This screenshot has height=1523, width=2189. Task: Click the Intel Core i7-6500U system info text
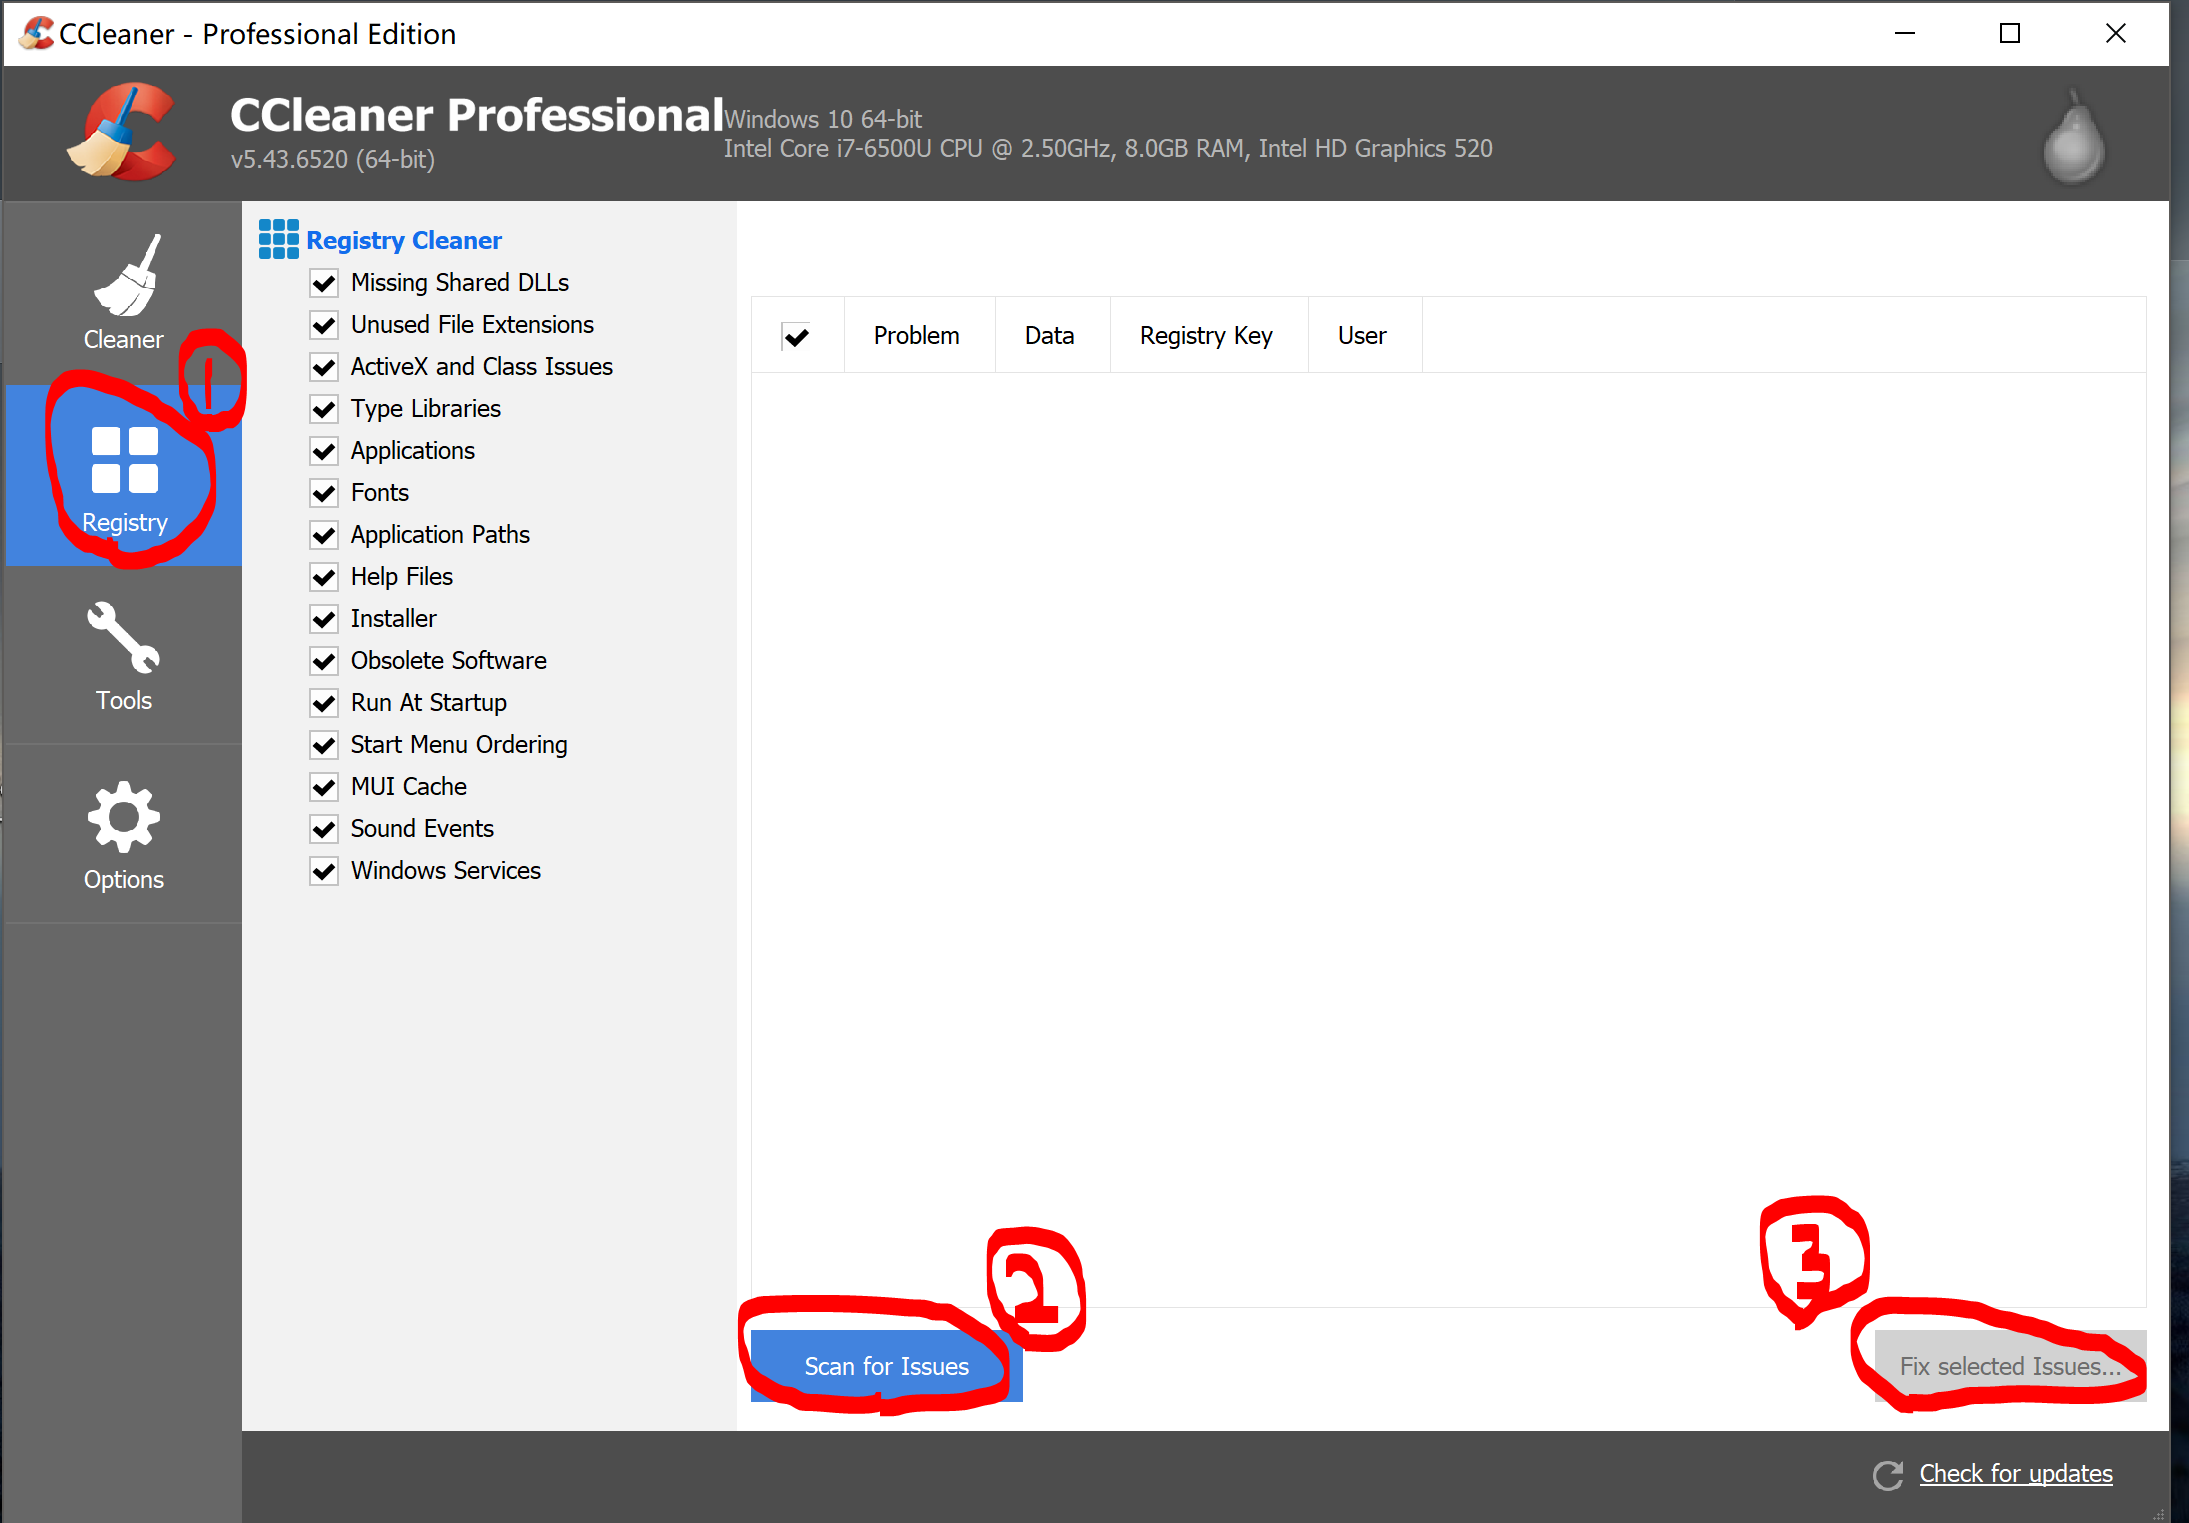click(1108, 148)
